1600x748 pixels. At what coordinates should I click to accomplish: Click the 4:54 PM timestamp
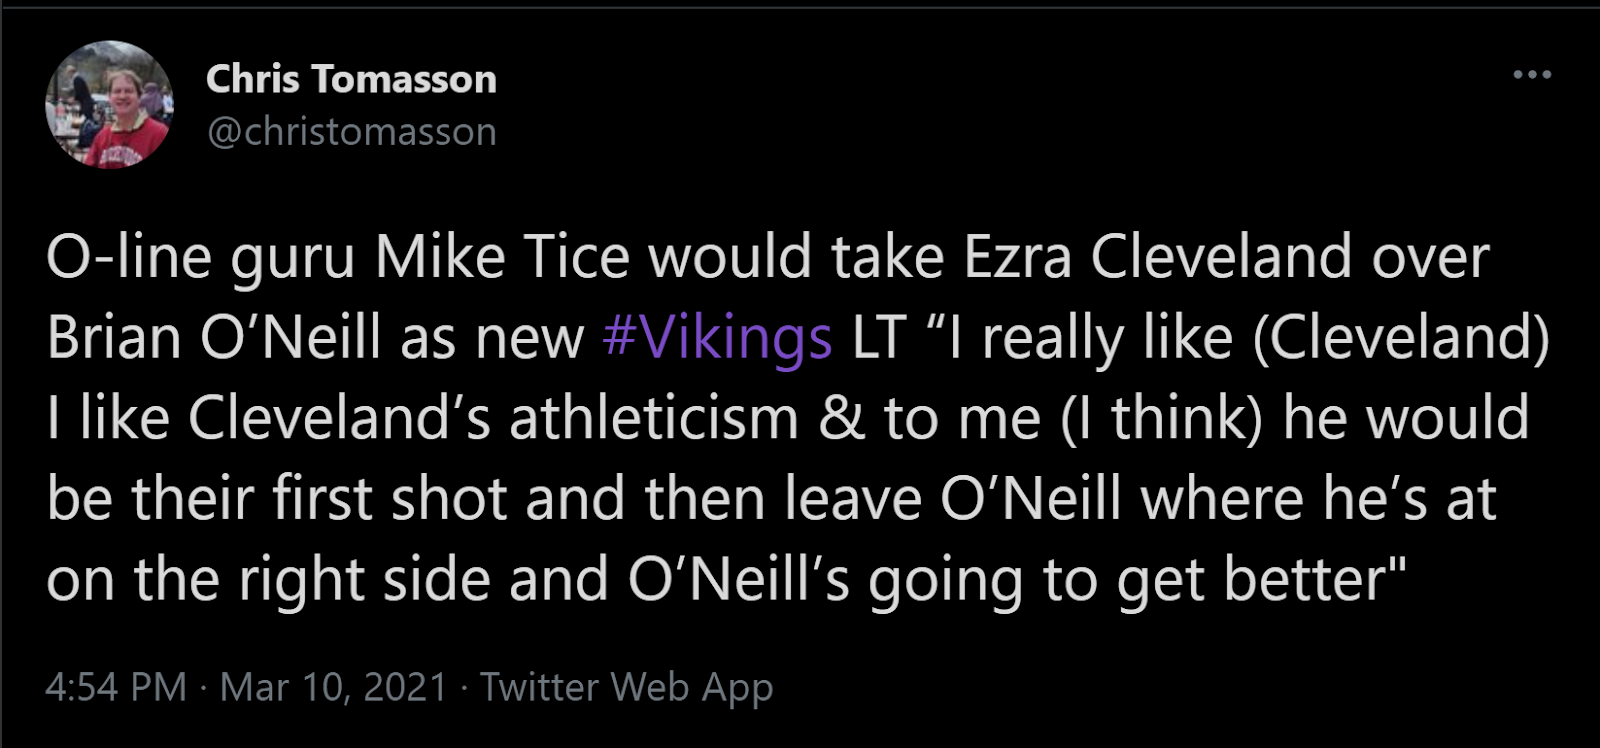point(116,687)
